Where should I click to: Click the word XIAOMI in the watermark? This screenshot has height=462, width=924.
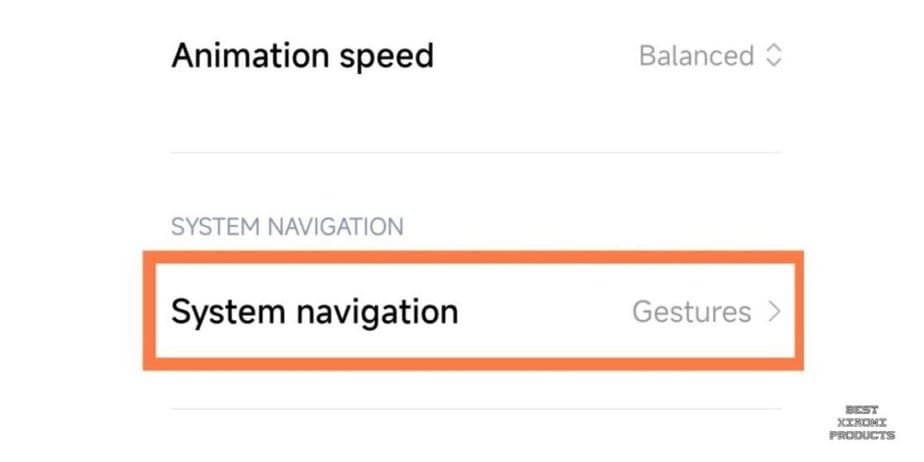(x=861, y=422)
